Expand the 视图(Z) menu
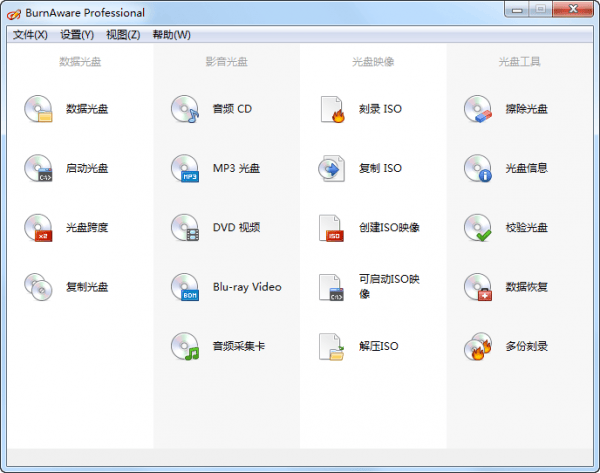This screenshot has height=473, width=600. 123,35
